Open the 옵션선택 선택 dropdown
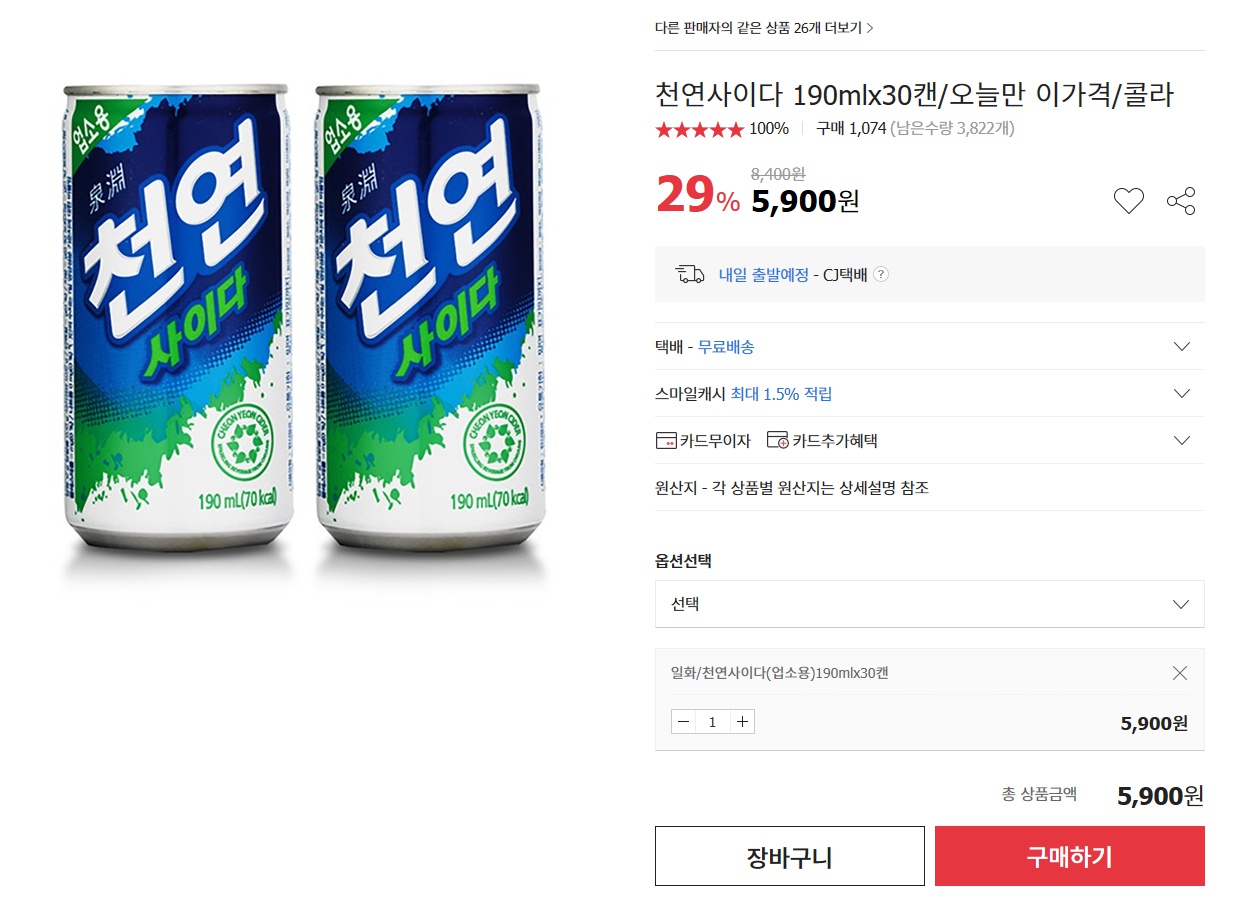Image resolution: width=1257 pixels, height=913 pixels. coord(929,604)
